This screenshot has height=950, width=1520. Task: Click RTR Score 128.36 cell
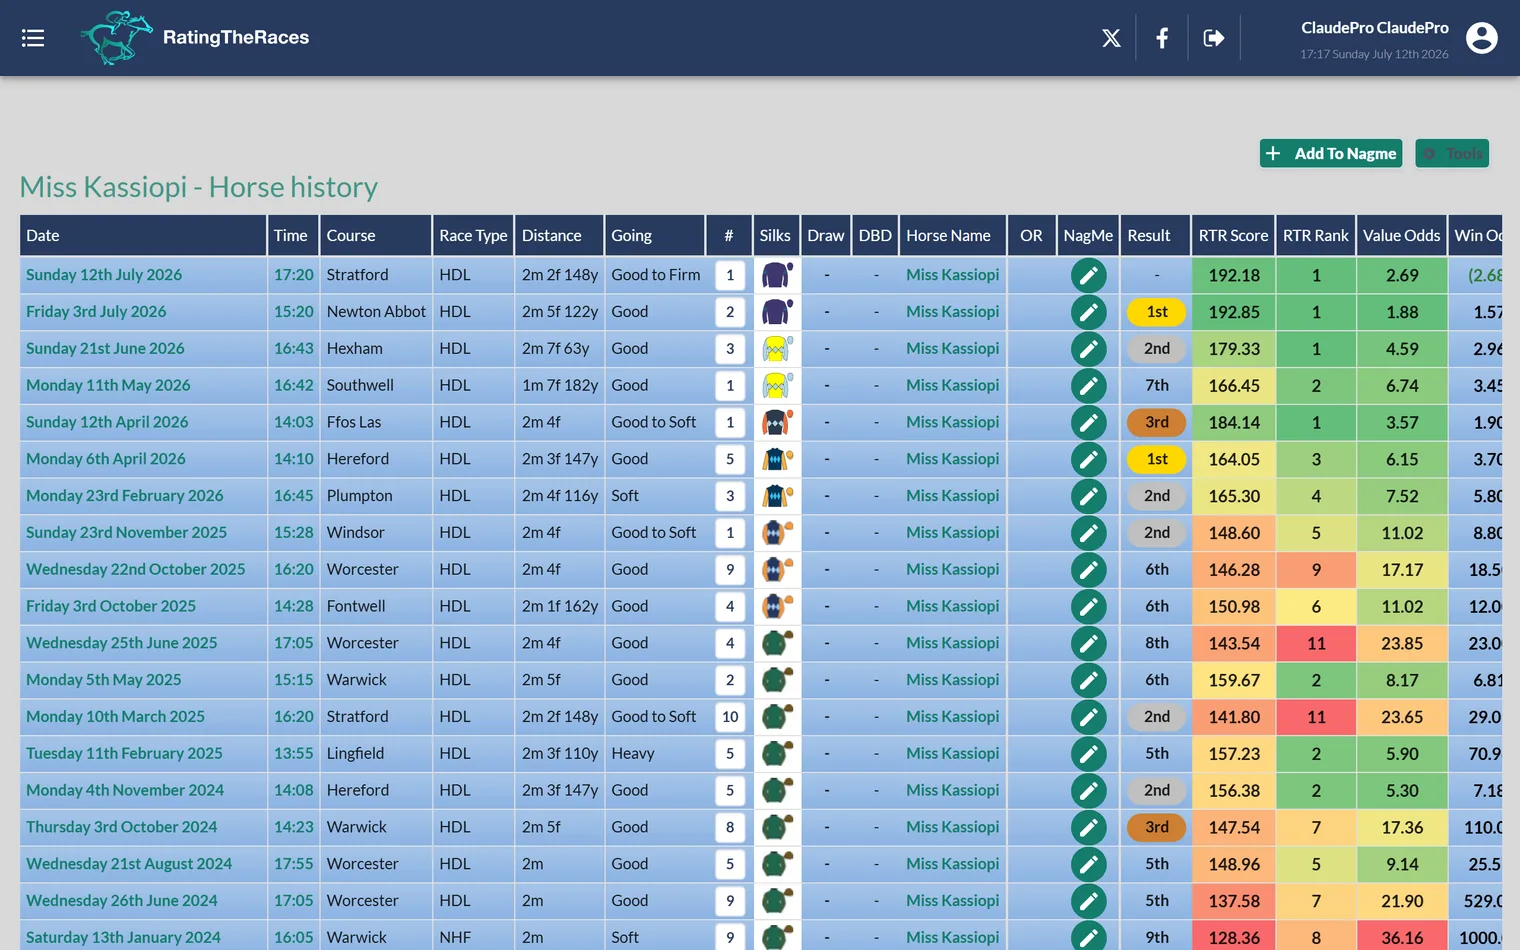pos(1234,938)
